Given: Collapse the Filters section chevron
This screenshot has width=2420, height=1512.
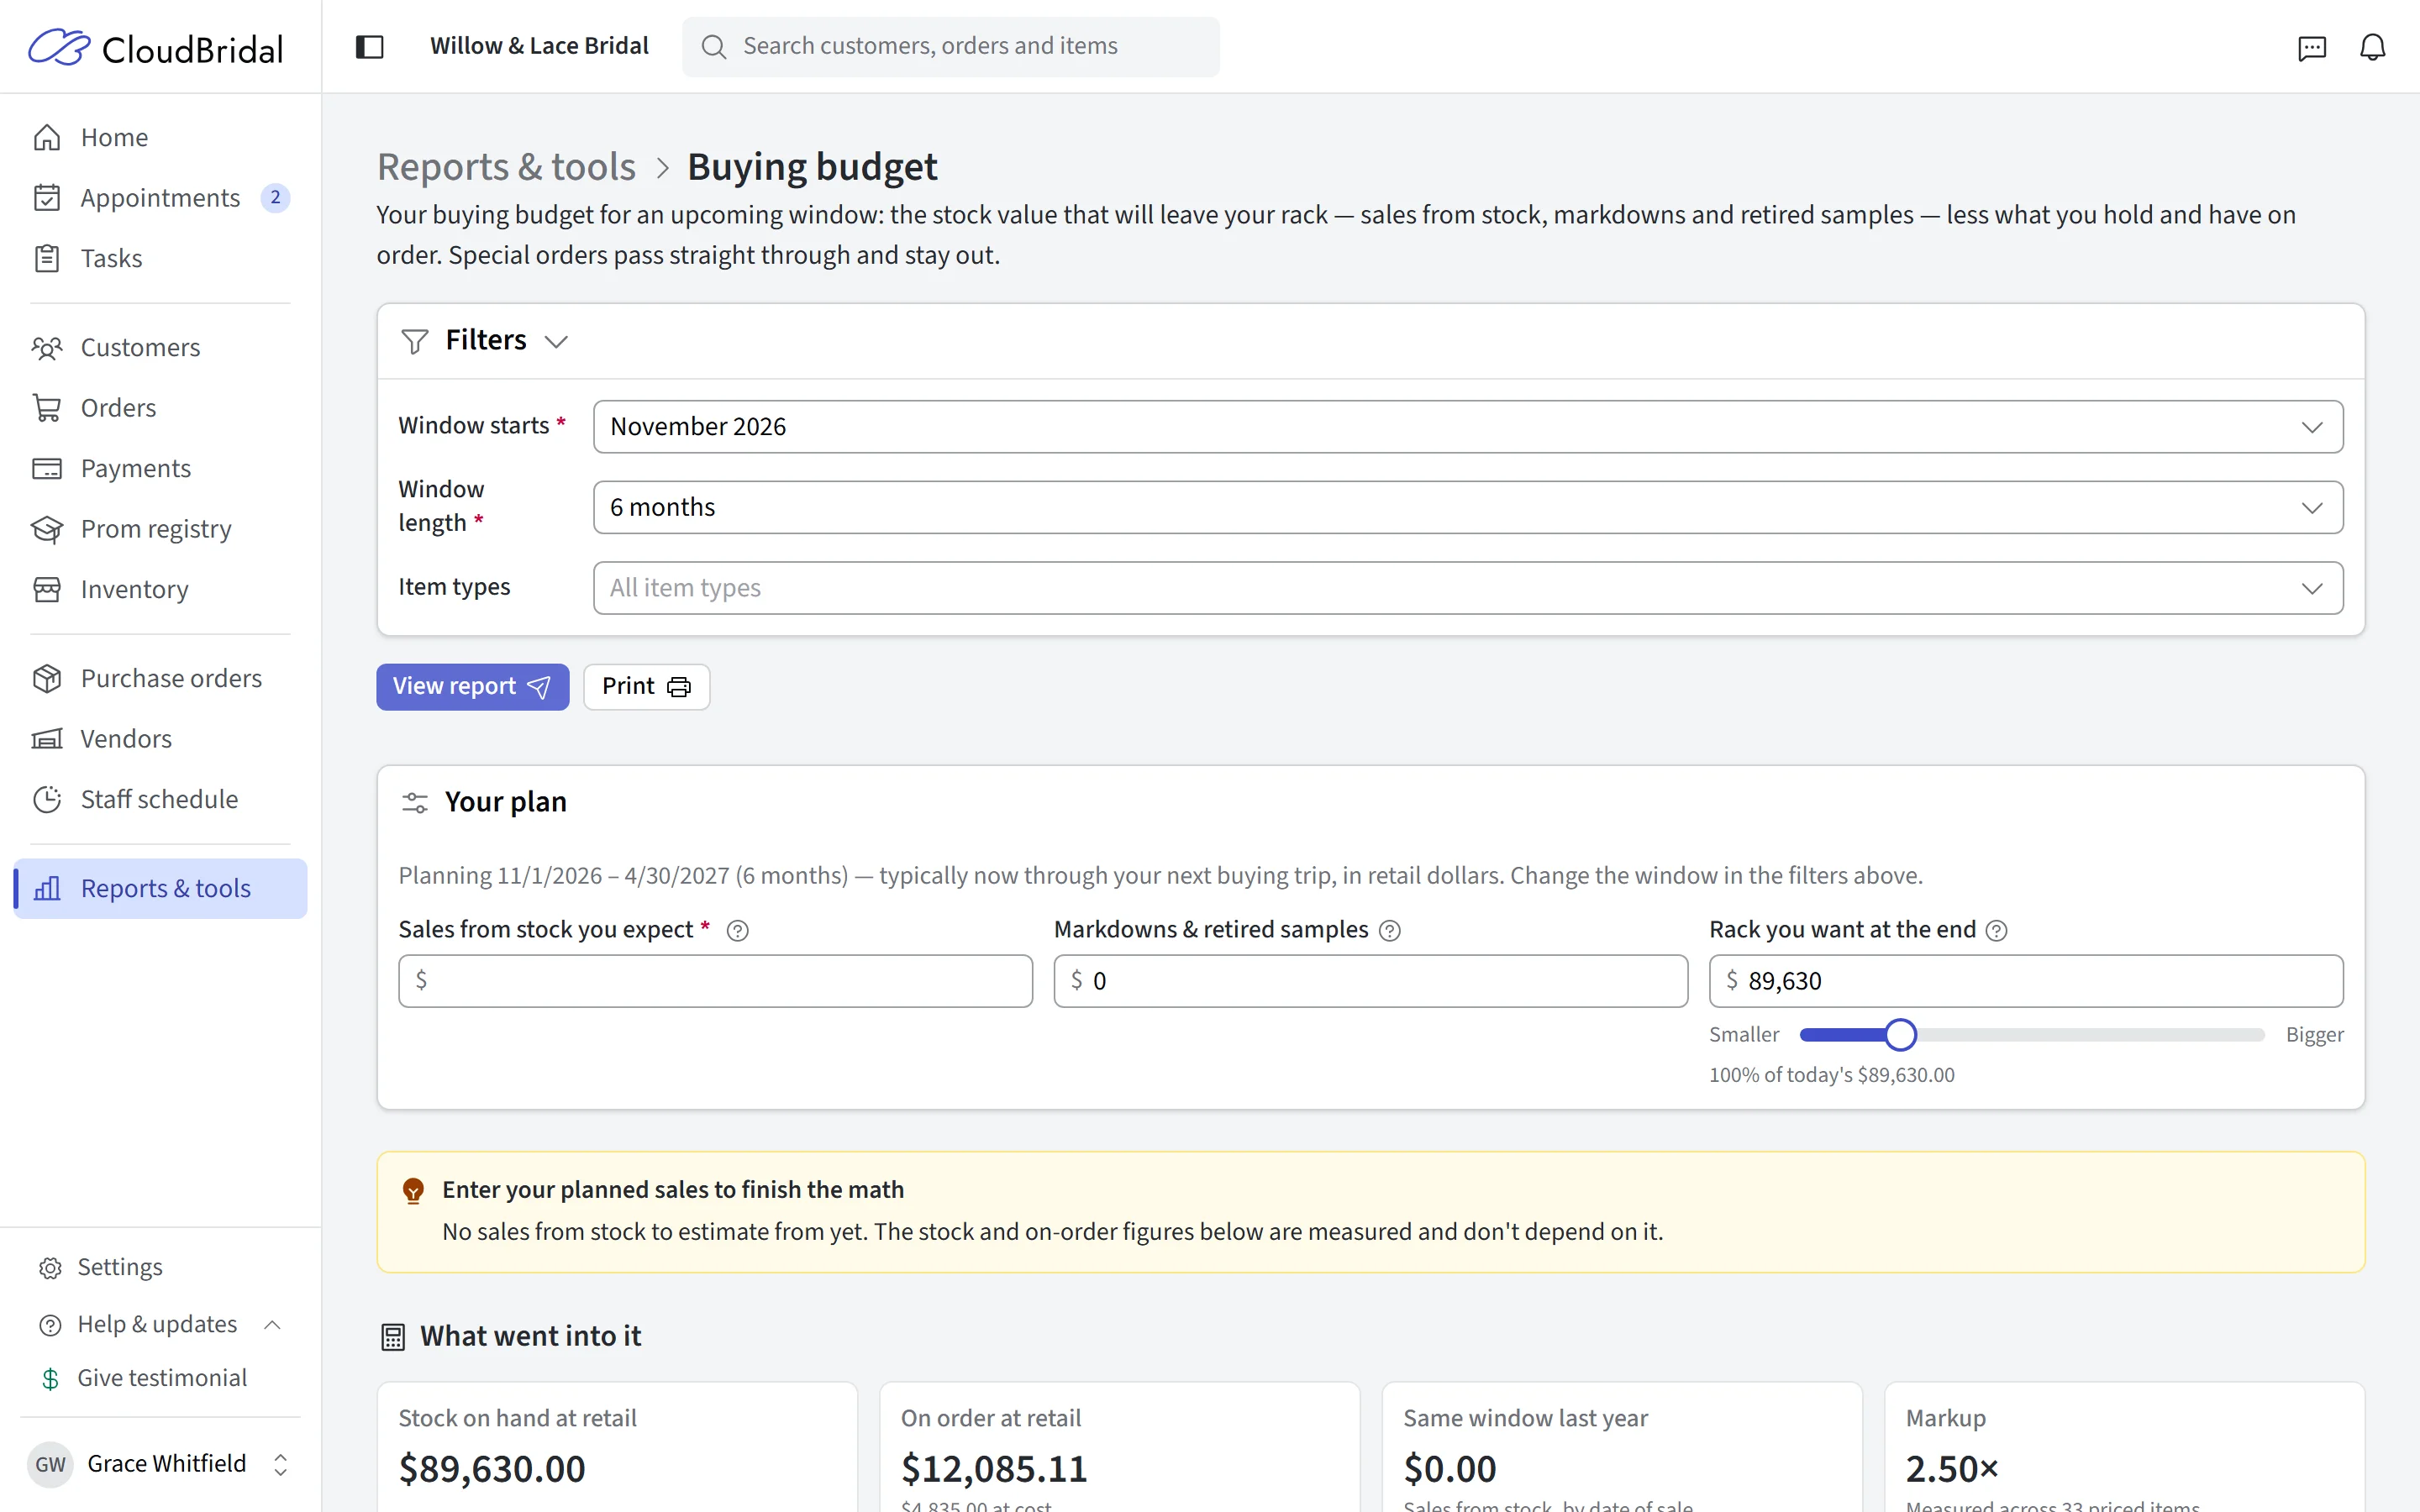Looking at the screenshot, I should 556,342.
